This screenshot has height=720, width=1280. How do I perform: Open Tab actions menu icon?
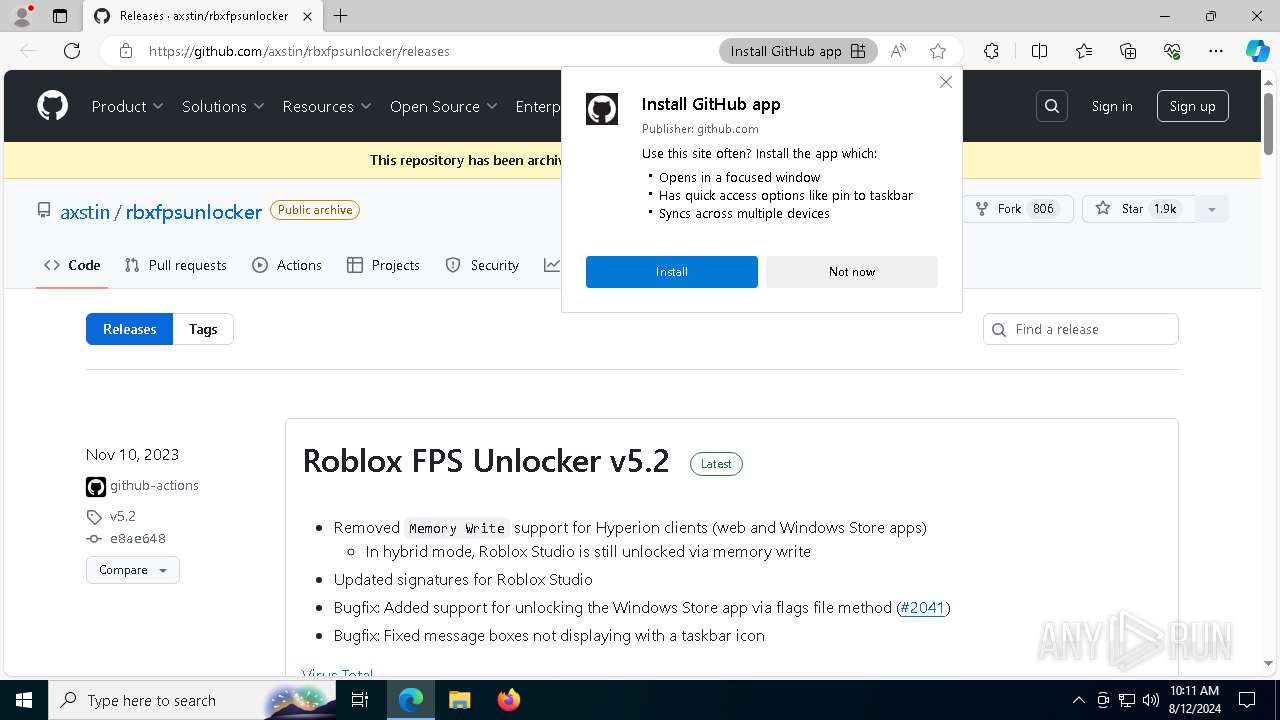pos(60,16)
